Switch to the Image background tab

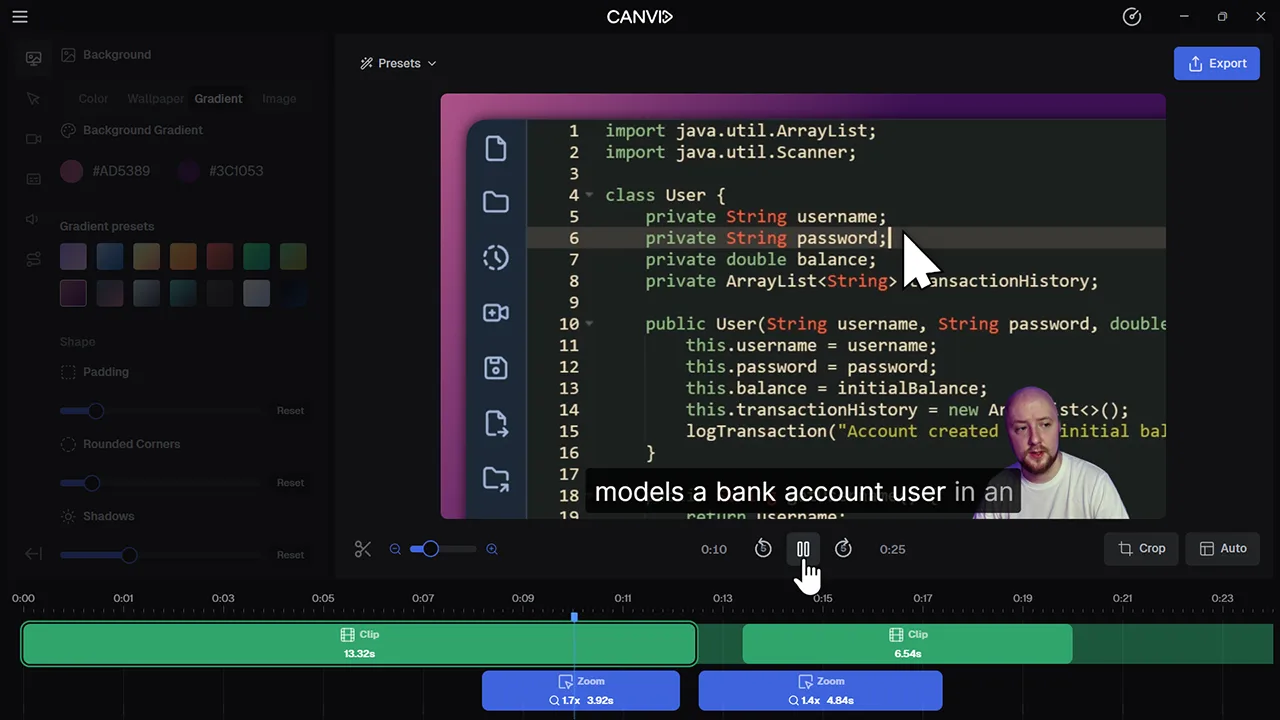point(279,99)
